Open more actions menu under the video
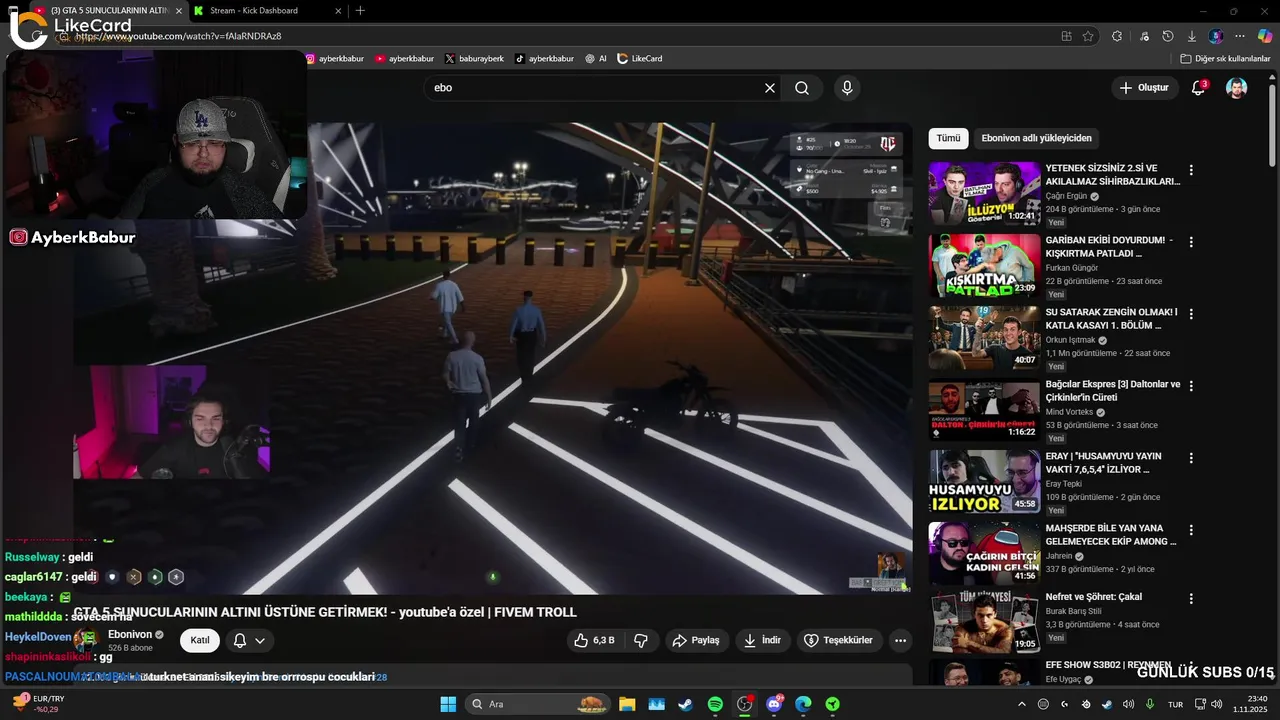 pos(900,640)
